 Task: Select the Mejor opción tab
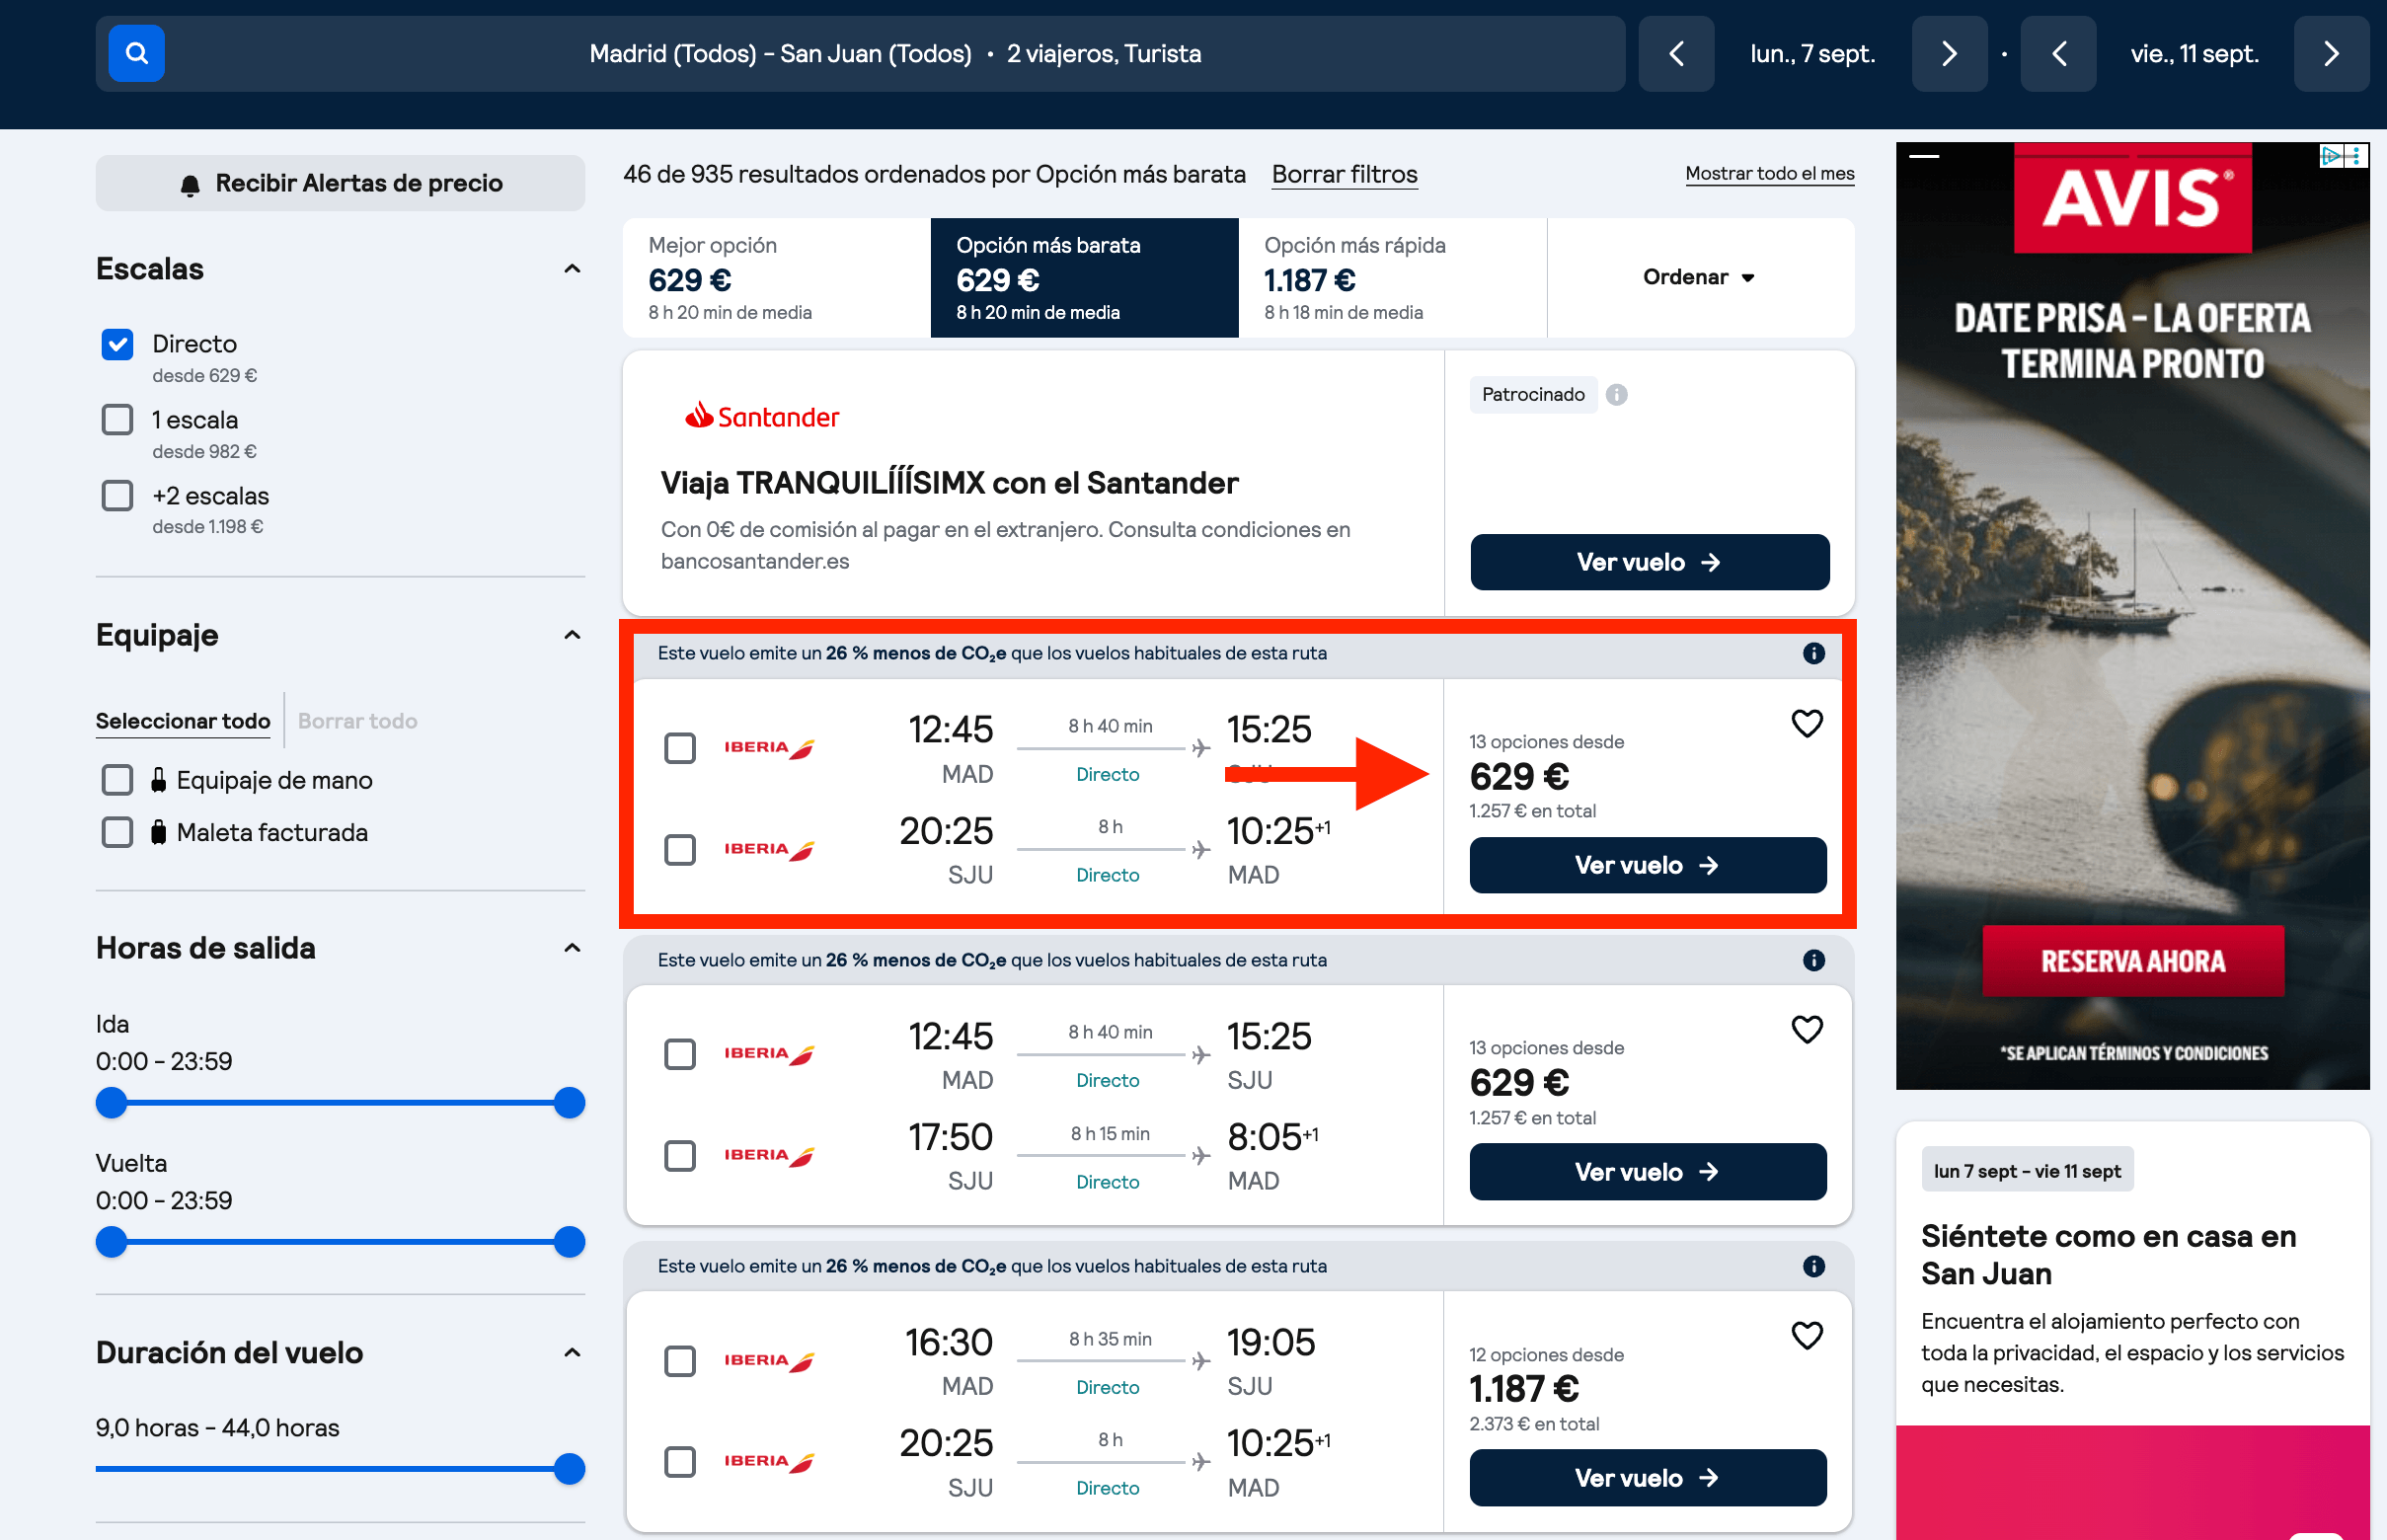pos(776,277)
